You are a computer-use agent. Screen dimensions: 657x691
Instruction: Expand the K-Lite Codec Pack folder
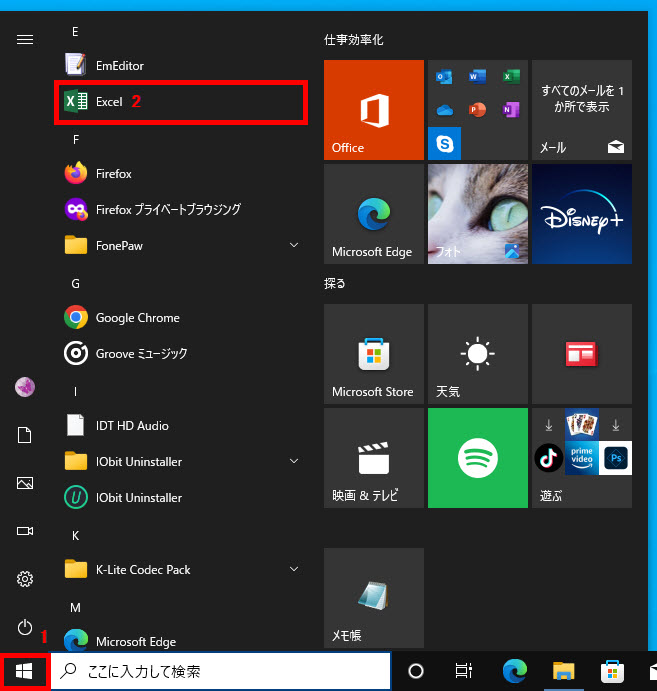[294, 570]
